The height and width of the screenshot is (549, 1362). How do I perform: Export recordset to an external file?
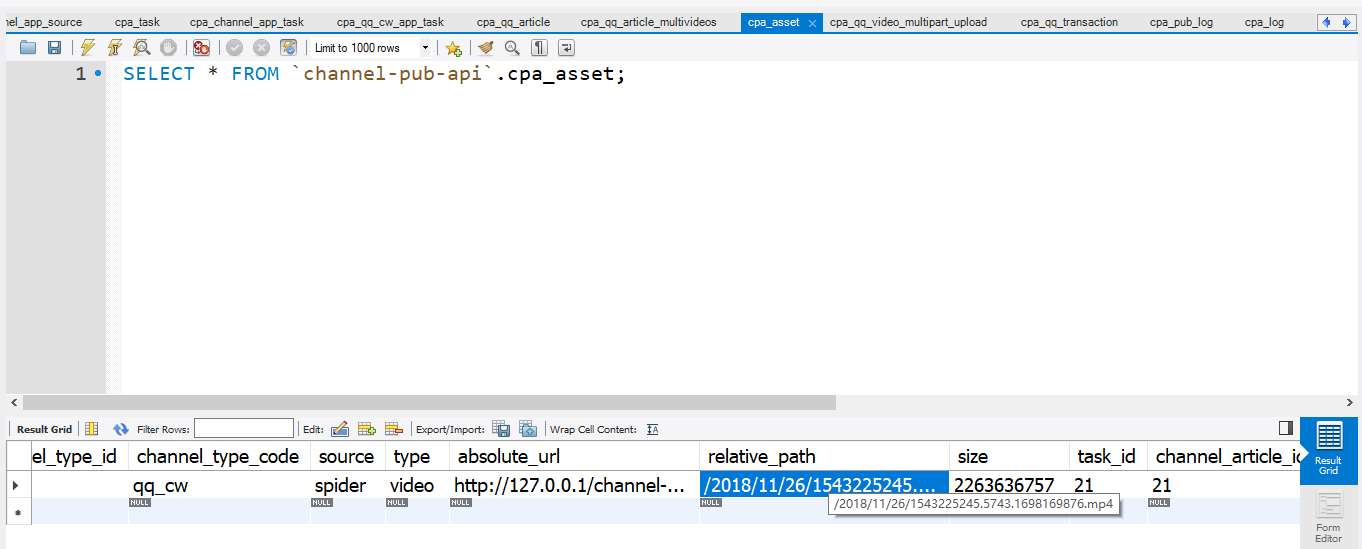[501, 429]
